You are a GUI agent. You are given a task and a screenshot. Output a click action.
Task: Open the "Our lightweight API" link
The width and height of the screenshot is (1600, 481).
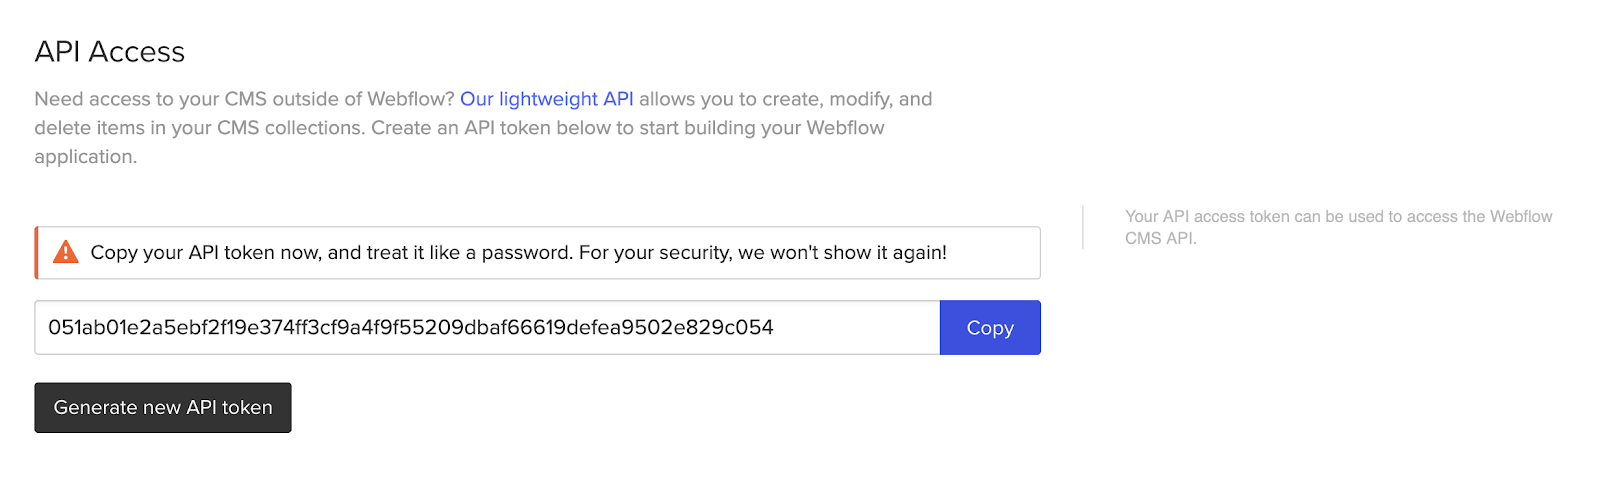(x=546, y=99)
